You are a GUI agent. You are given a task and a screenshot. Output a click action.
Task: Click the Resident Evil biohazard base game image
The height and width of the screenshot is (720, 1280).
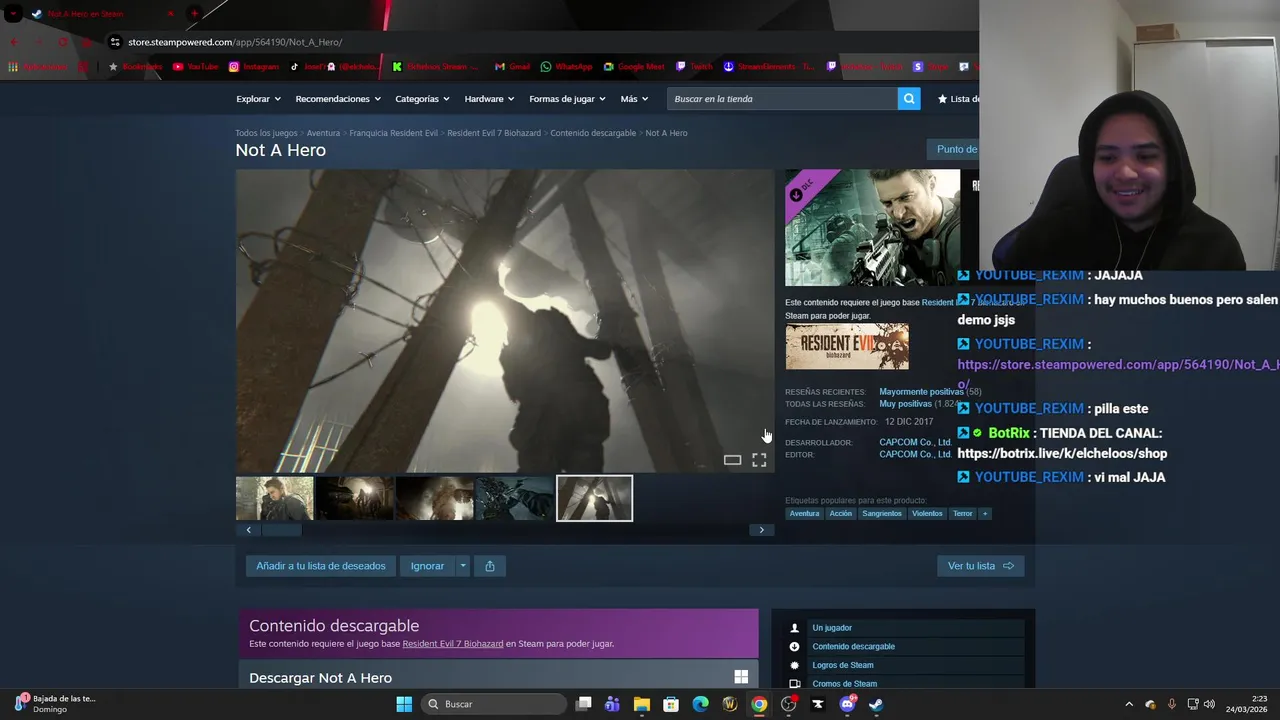point(847,347)
